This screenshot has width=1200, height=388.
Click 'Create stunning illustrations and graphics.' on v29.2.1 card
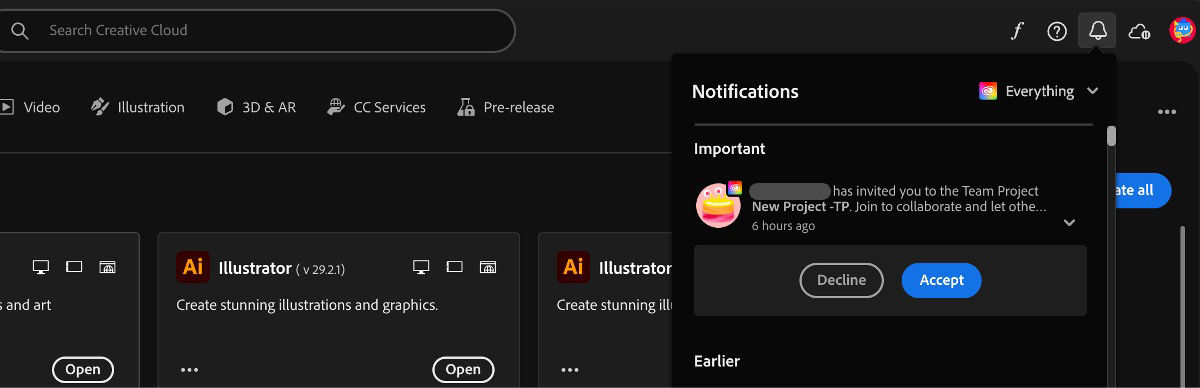(307, 305)
